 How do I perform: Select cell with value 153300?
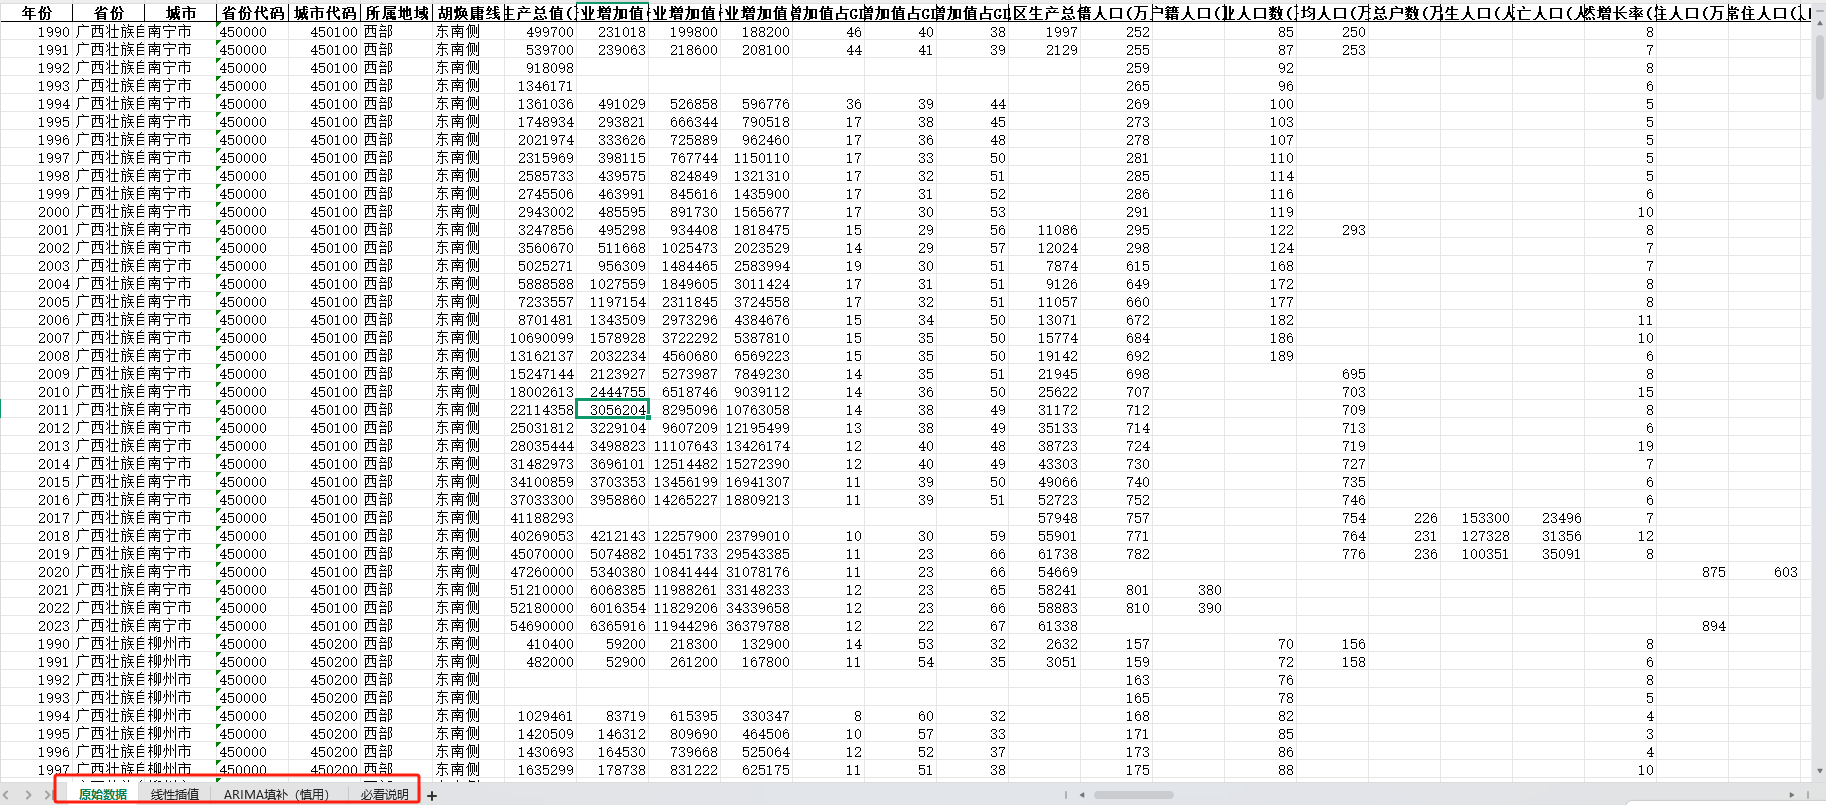(x=1477, y=518)
